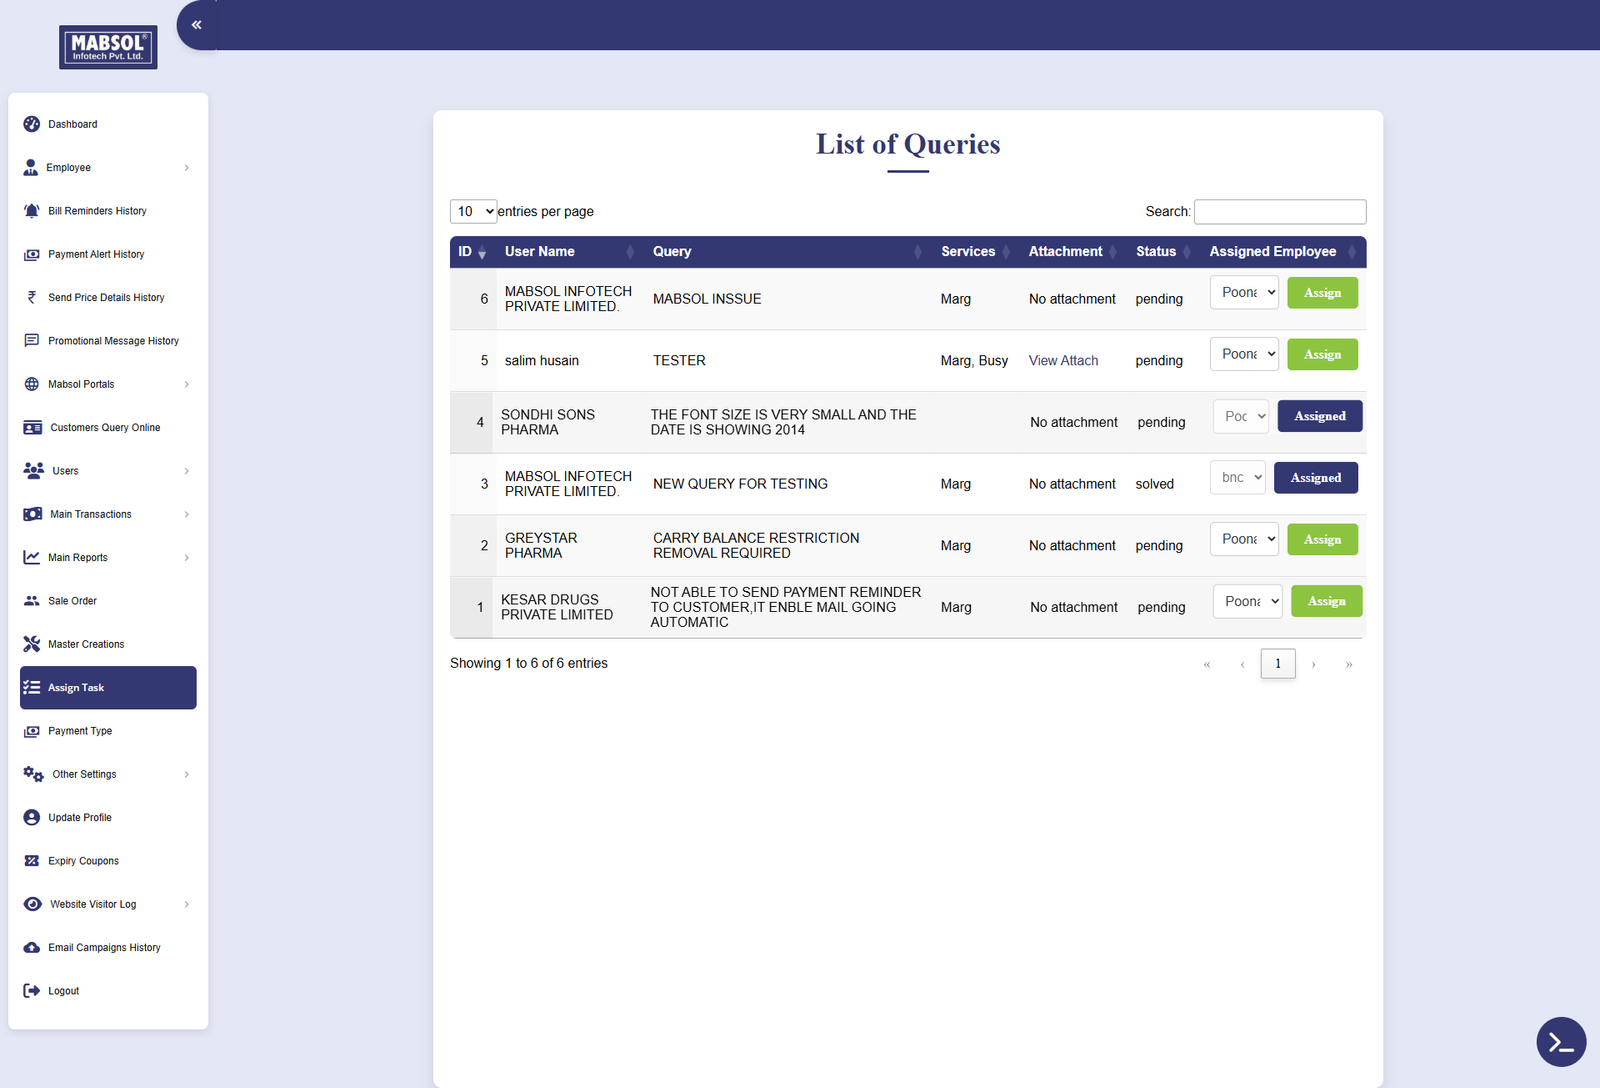Select Assign Task in the sidebar
1600x1088 pixels.
pos(108,688)
